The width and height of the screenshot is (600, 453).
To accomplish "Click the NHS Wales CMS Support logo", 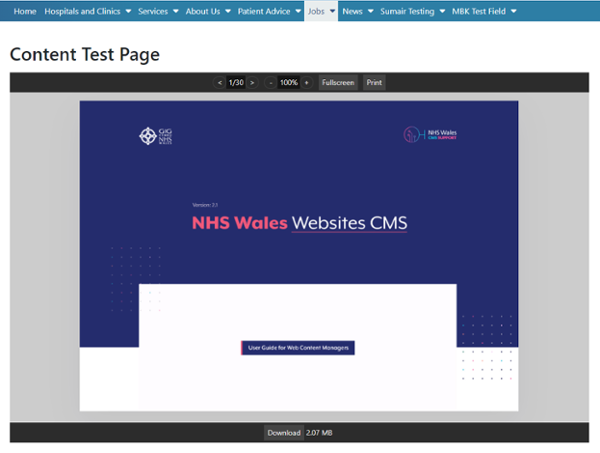I will click(430, 134).
